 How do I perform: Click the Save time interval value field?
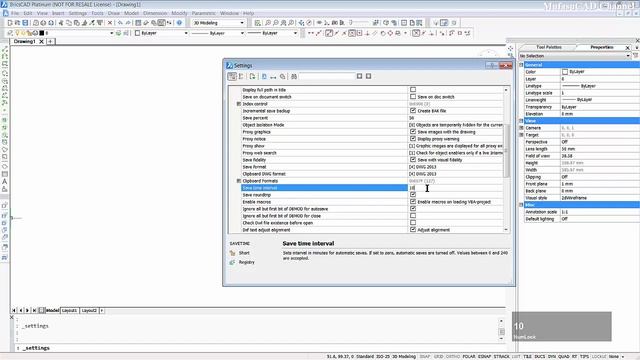pos(456,188)
